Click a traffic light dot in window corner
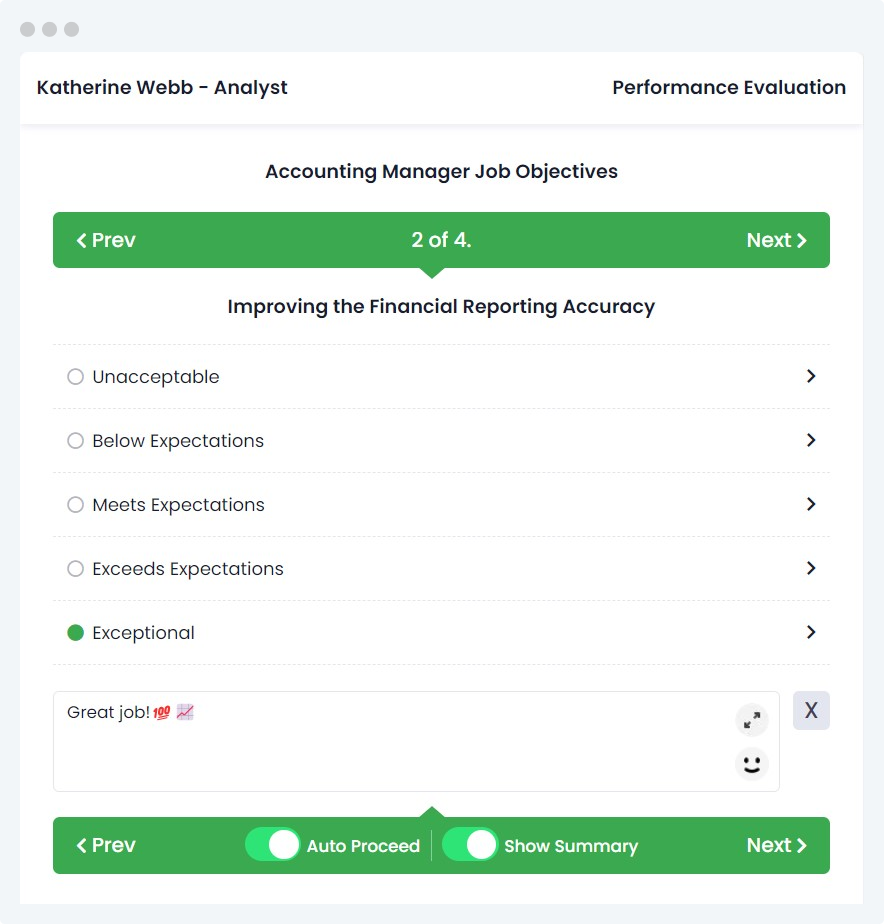The image size is (884, 924). pyautogui.click(x=28, y=29)
